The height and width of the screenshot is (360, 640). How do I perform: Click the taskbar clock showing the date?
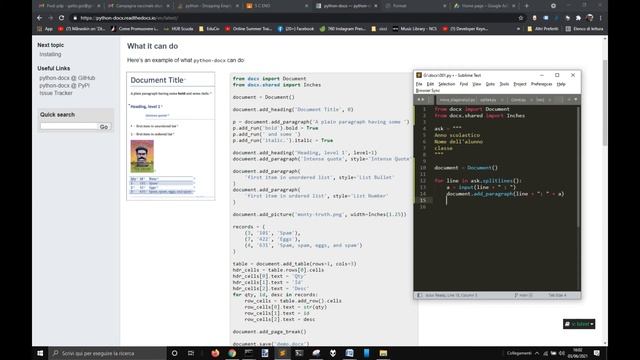[577, 353]
